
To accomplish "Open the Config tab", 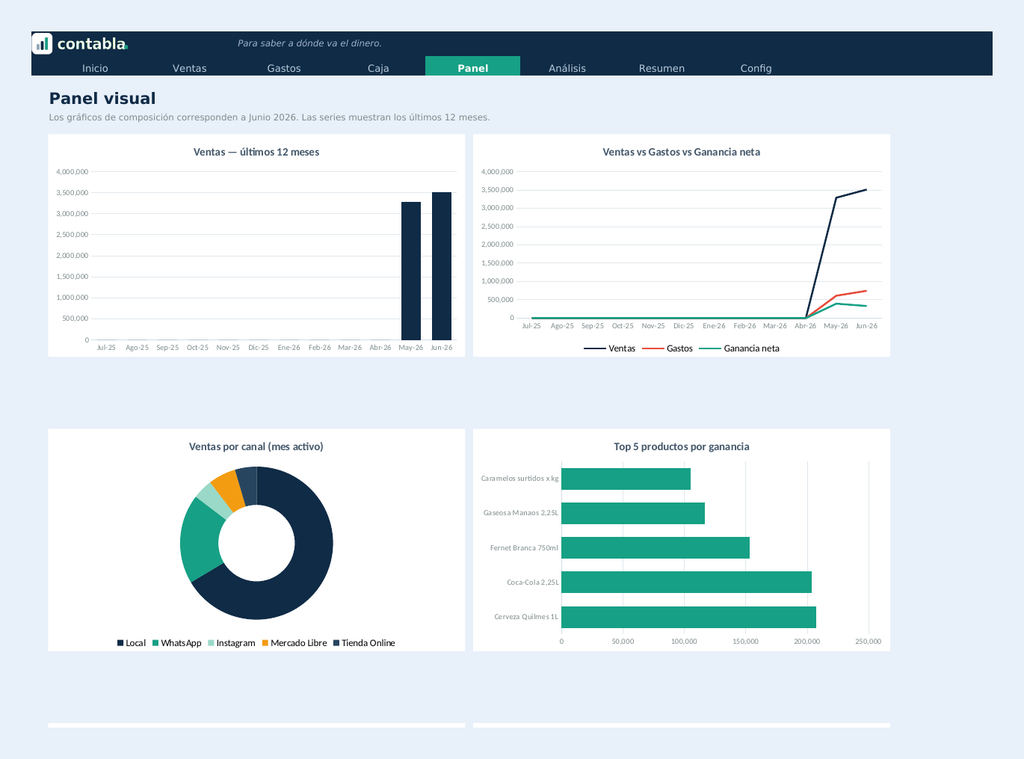I will (x=756, y=68).
